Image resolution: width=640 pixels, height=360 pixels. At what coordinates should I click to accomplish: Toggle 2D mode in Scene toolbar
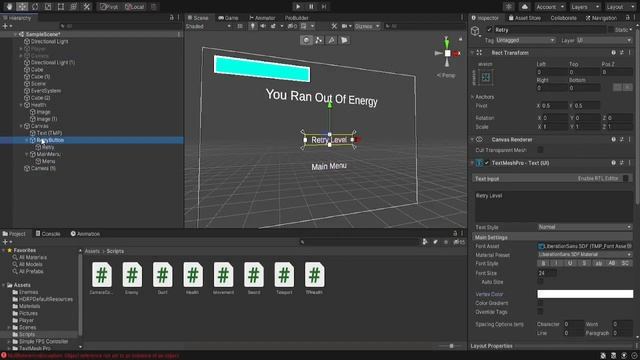click(240, 26)
